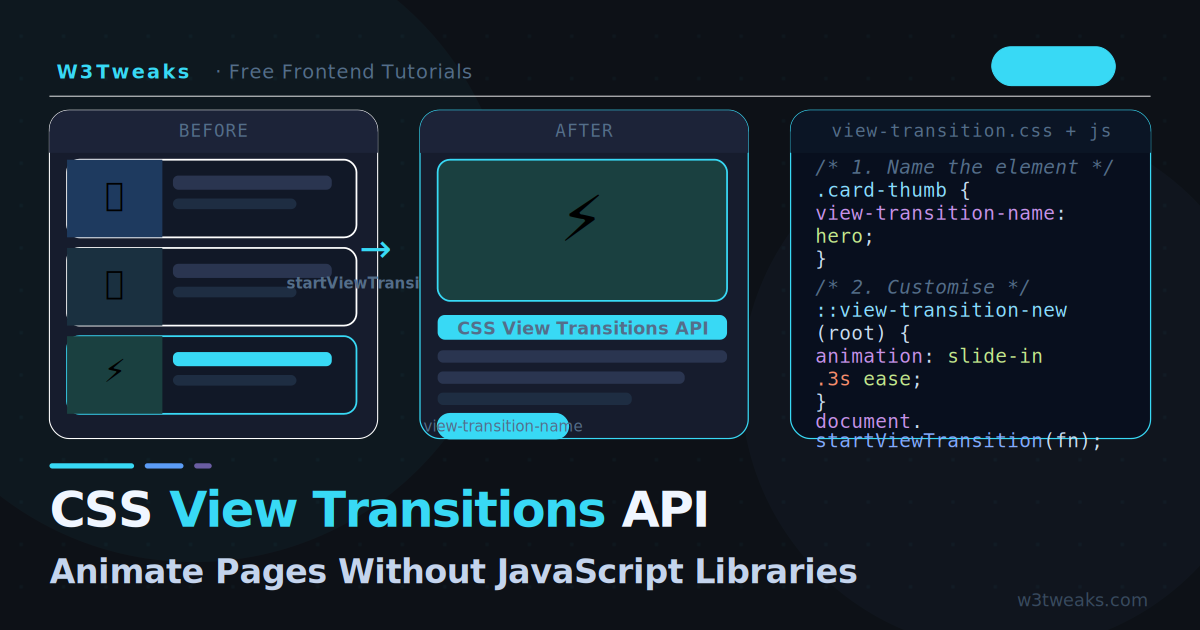Select the "/* 1. Name the element */" comment line
Image resolution: width=1200 pixels, height=630 pixels.
[964, 167]
